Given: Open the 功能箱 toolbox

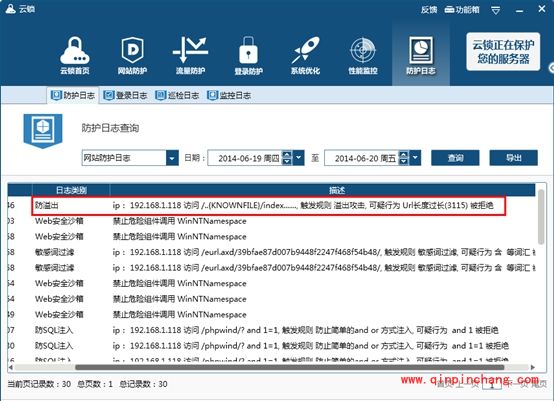Looking at the screenshot, I should click(x=462, y=10).
